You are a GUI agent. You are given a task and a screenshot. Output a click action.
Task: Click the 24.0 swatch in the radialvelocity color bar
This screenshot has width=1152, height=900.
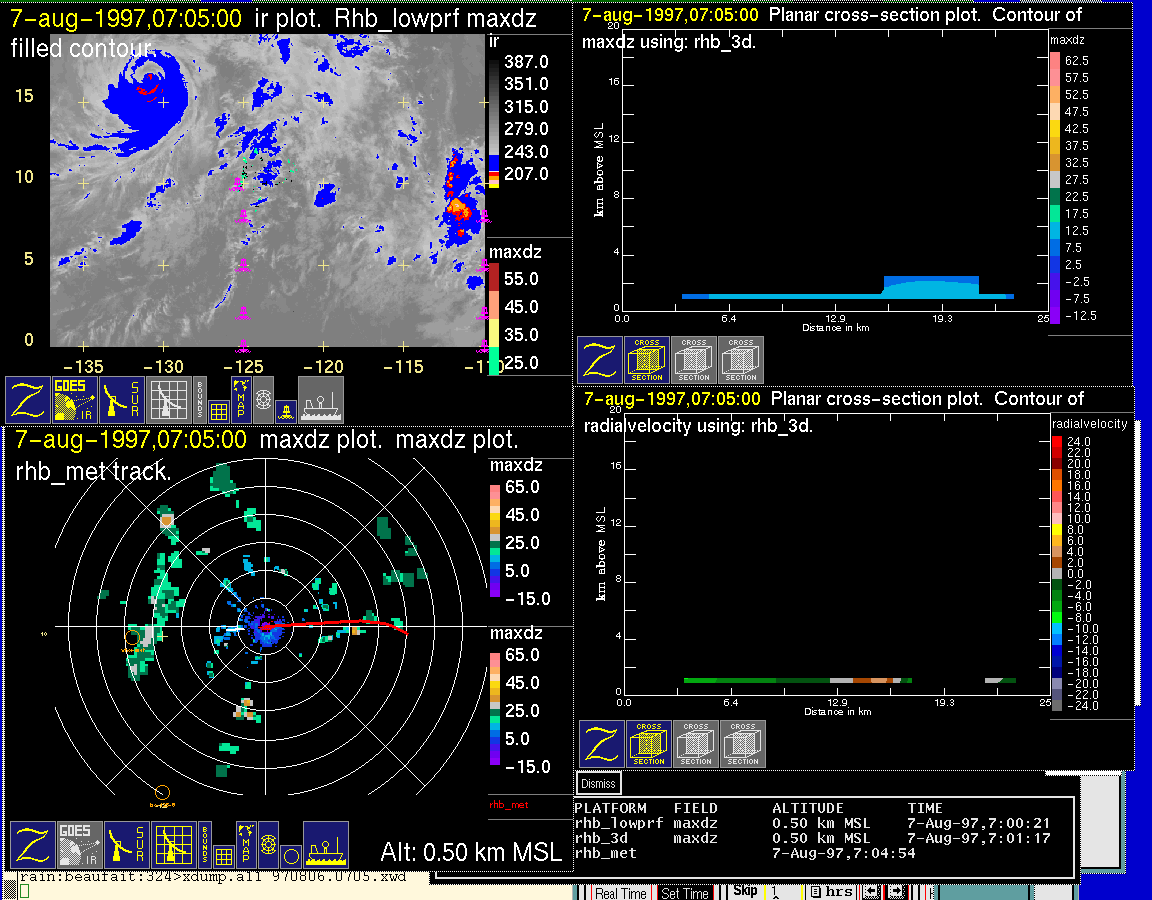pyautogui.click(x=1056, y=442)
